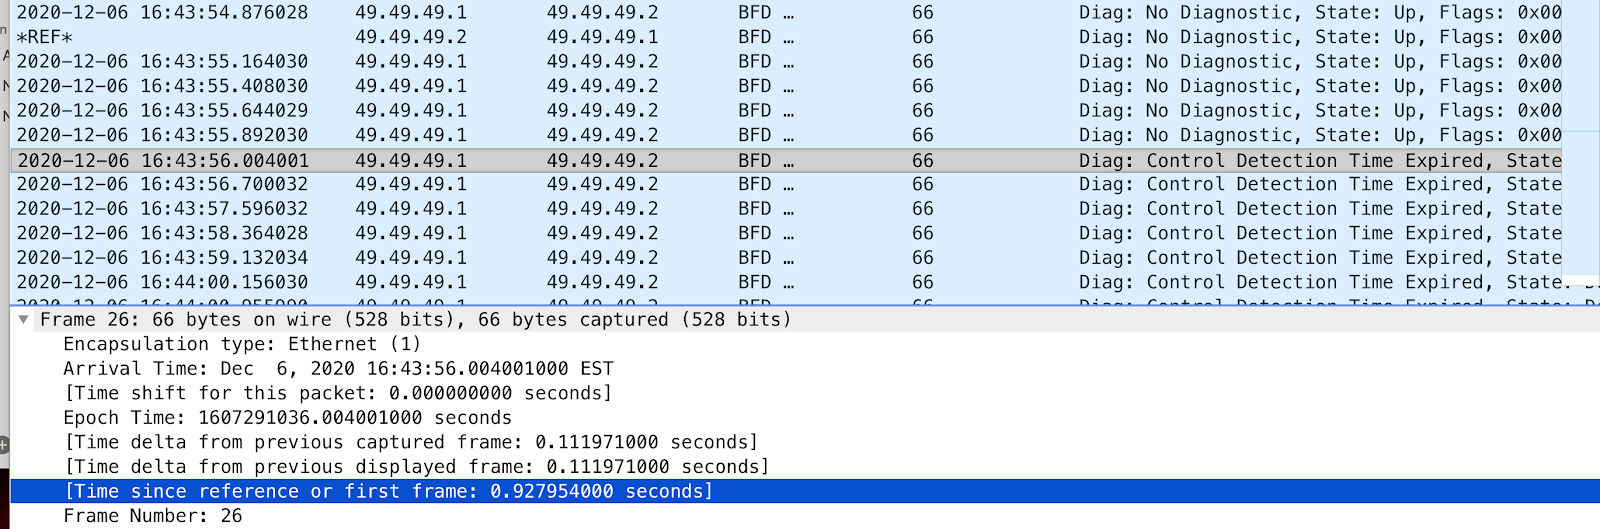Click source 49.49.49.2 in *REF* row
Viewport: 1600px width, 529px height.
[411, 37]
